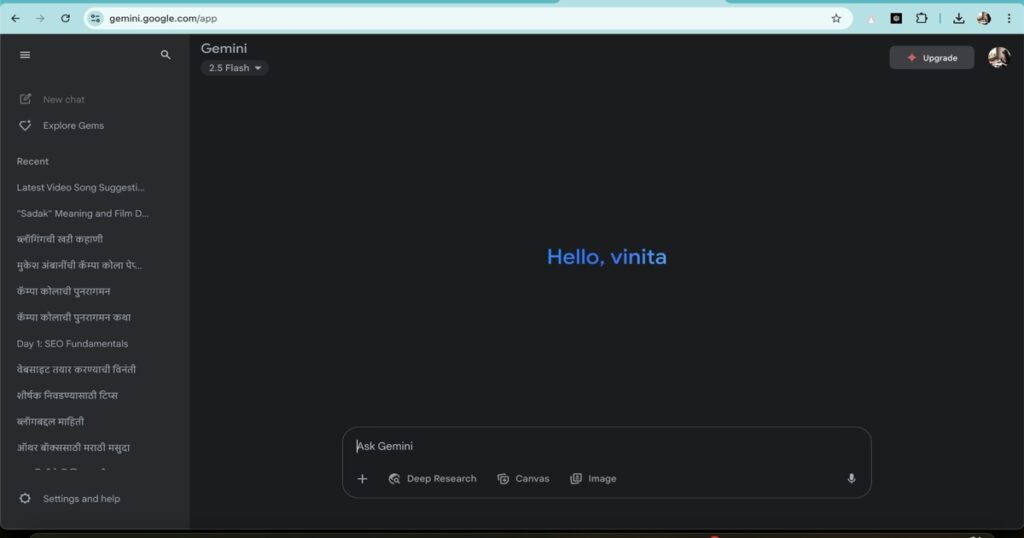Open chat search with the magnifier icon
This screenshot has height=538, width=1024.
[x=165, y=55]
